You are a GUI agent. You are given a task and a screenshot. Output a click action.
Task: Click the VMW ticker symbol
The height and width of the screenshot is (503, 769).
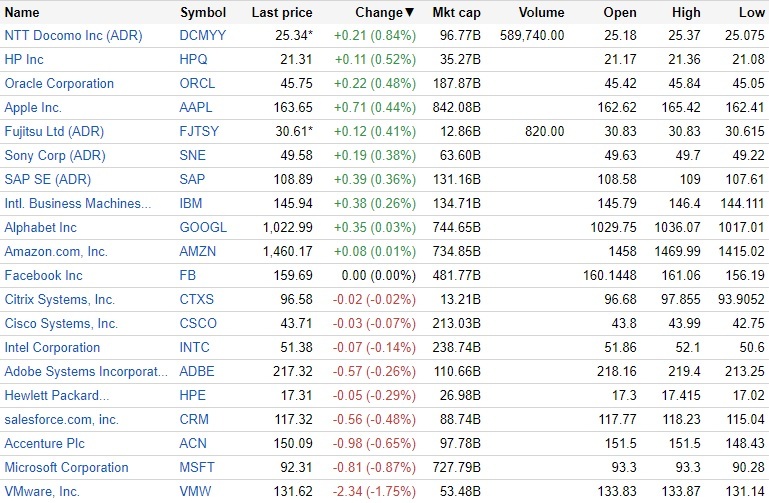click(x=197, y=492)
